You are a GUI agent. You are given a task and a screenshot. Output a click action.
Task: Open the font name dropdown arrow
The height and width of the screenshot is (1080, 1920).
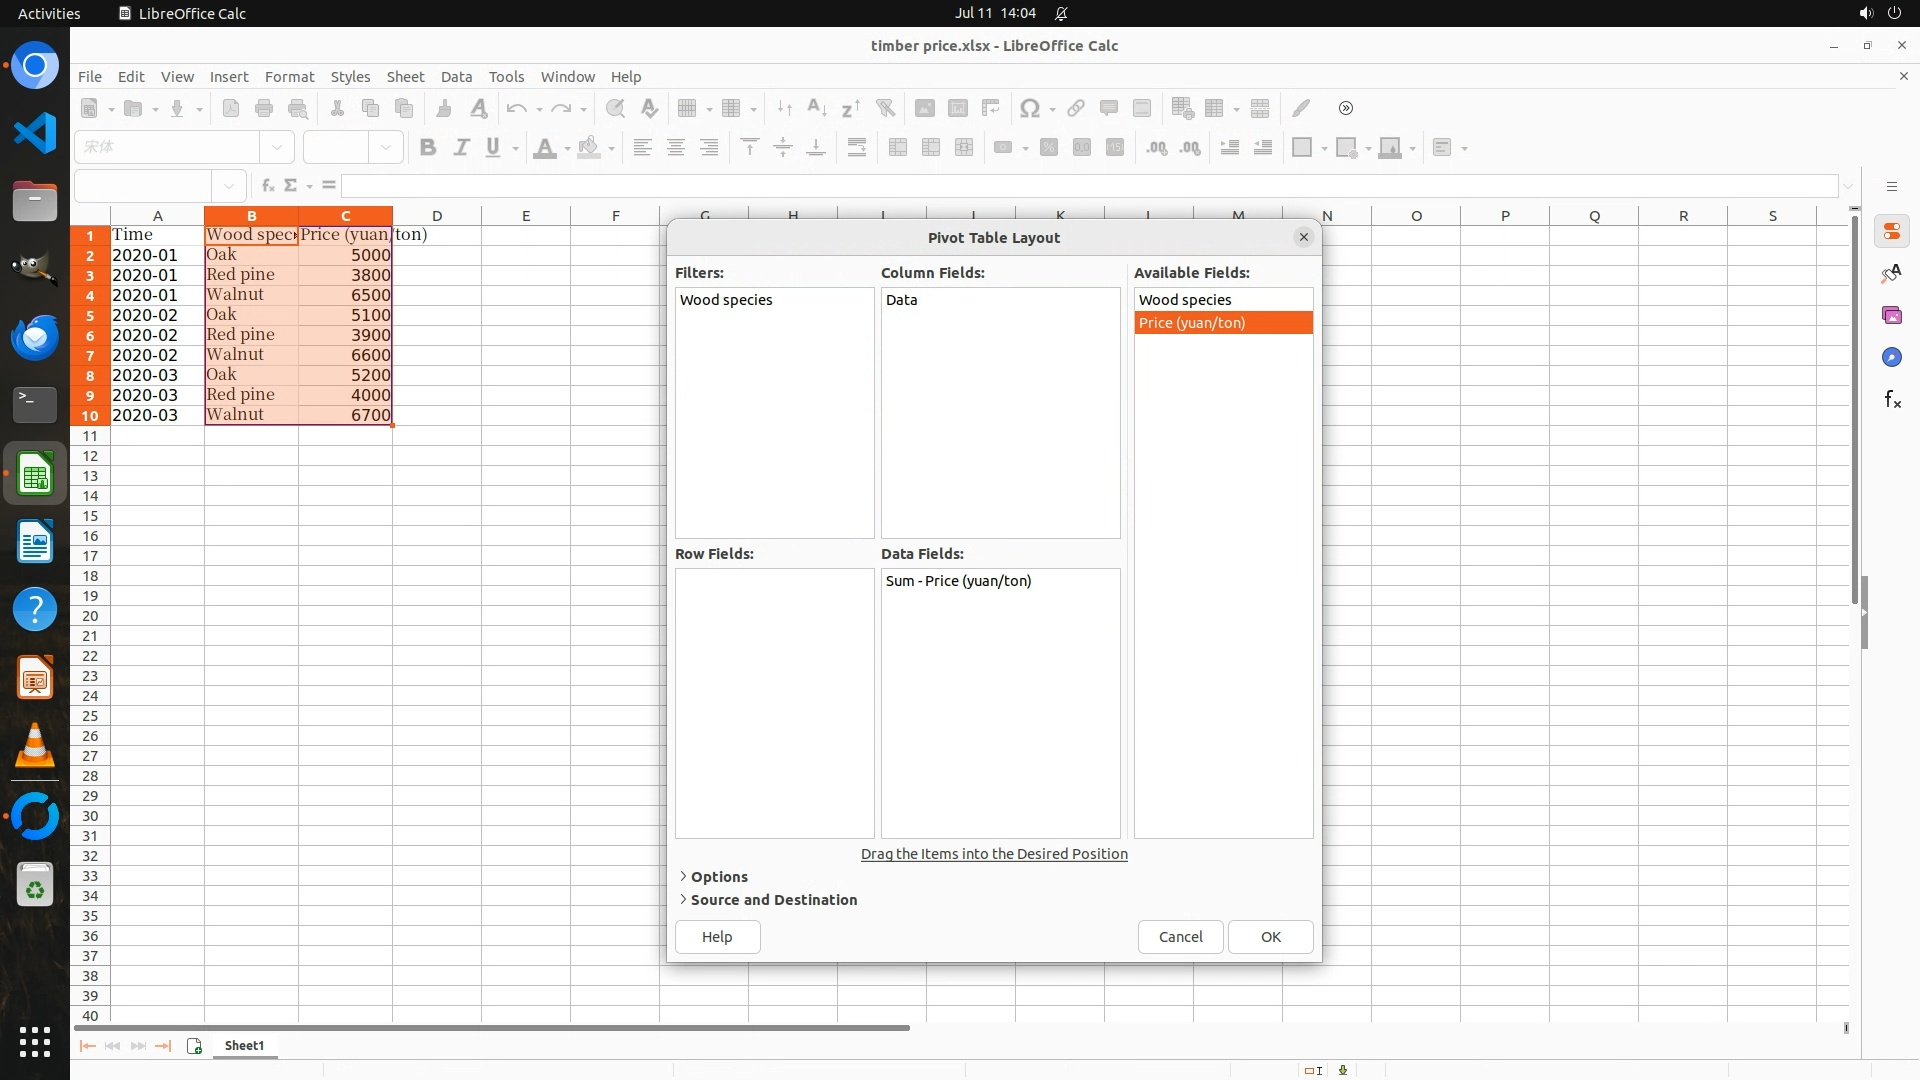click(277, 148)
